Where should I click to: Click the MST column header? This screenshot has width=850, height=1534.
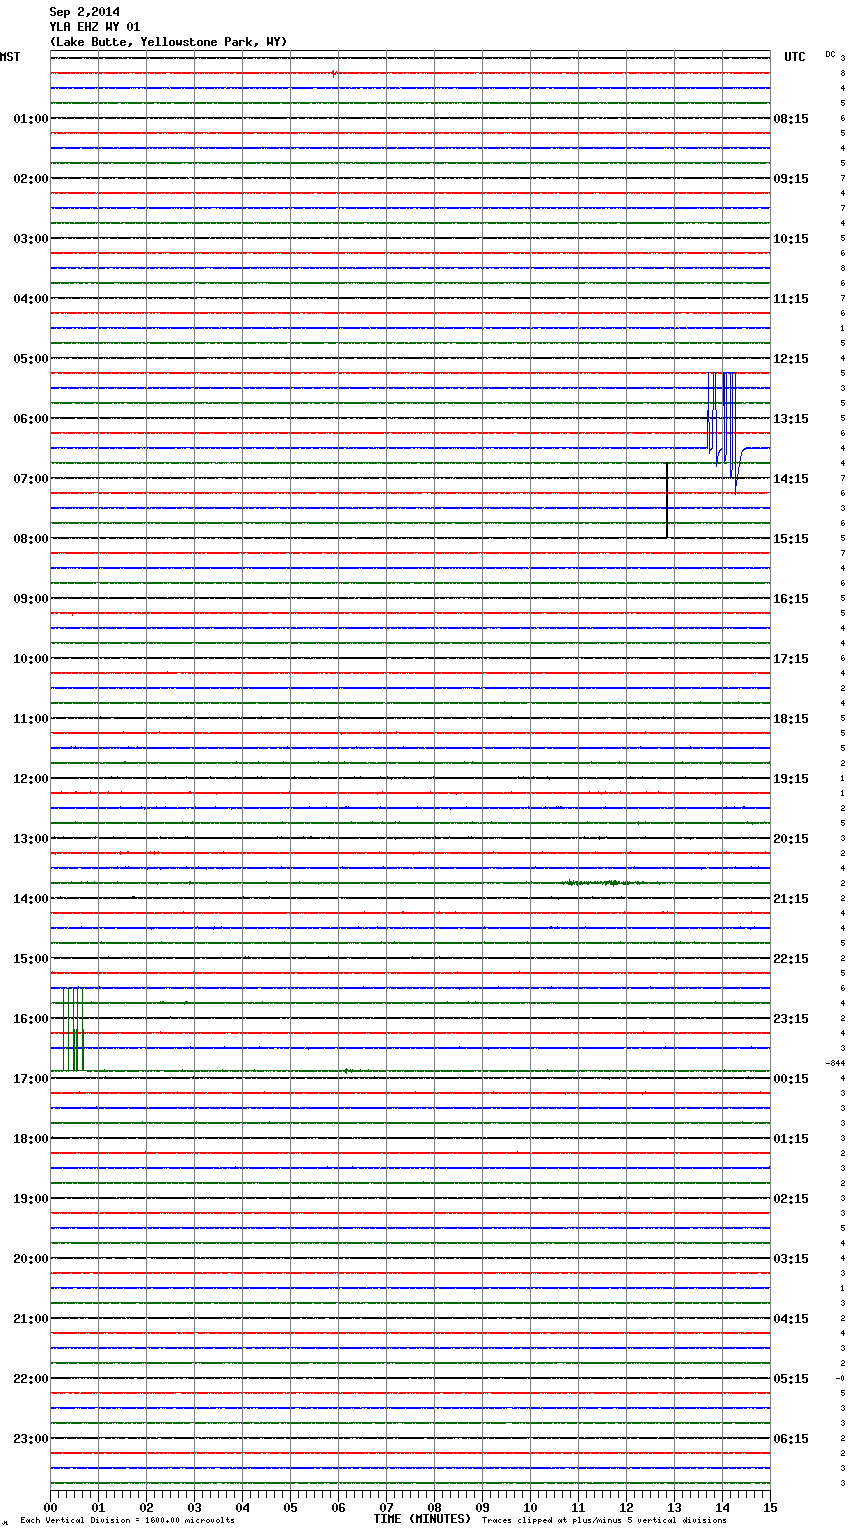(10, 57)
